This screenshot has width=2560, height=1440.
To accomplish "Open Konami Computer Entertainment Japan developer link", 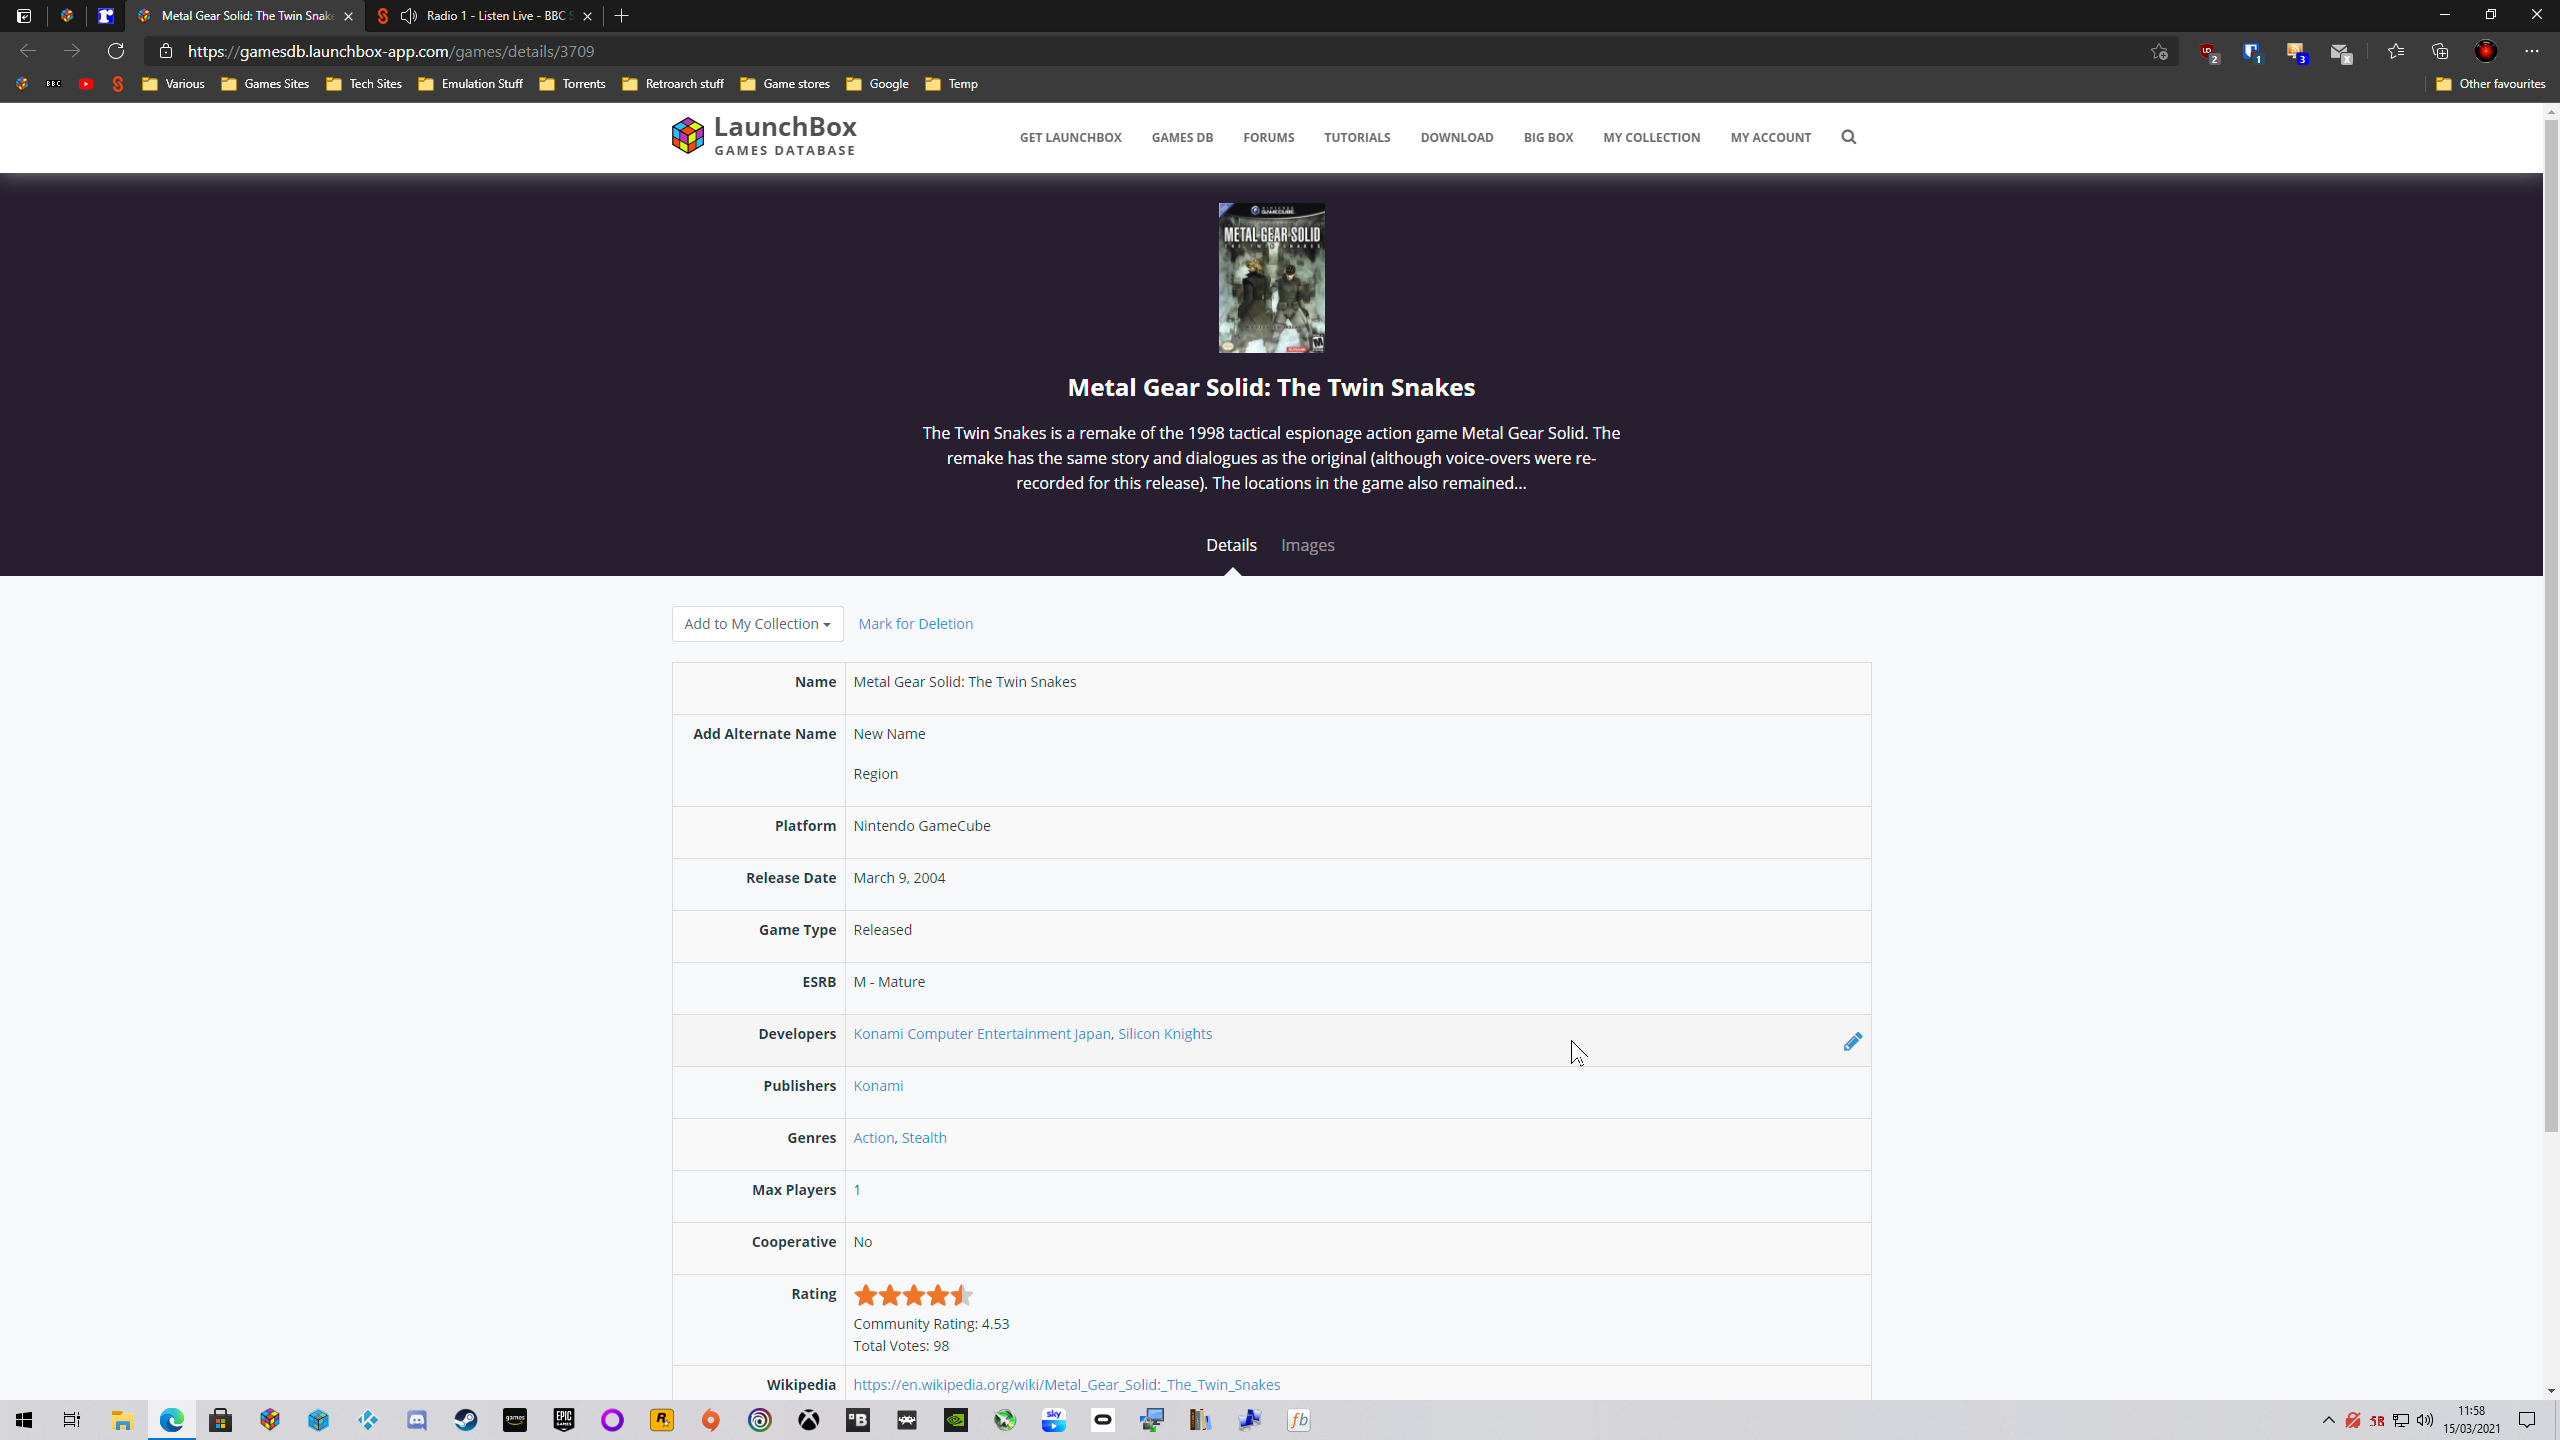I will (981, 1034).
